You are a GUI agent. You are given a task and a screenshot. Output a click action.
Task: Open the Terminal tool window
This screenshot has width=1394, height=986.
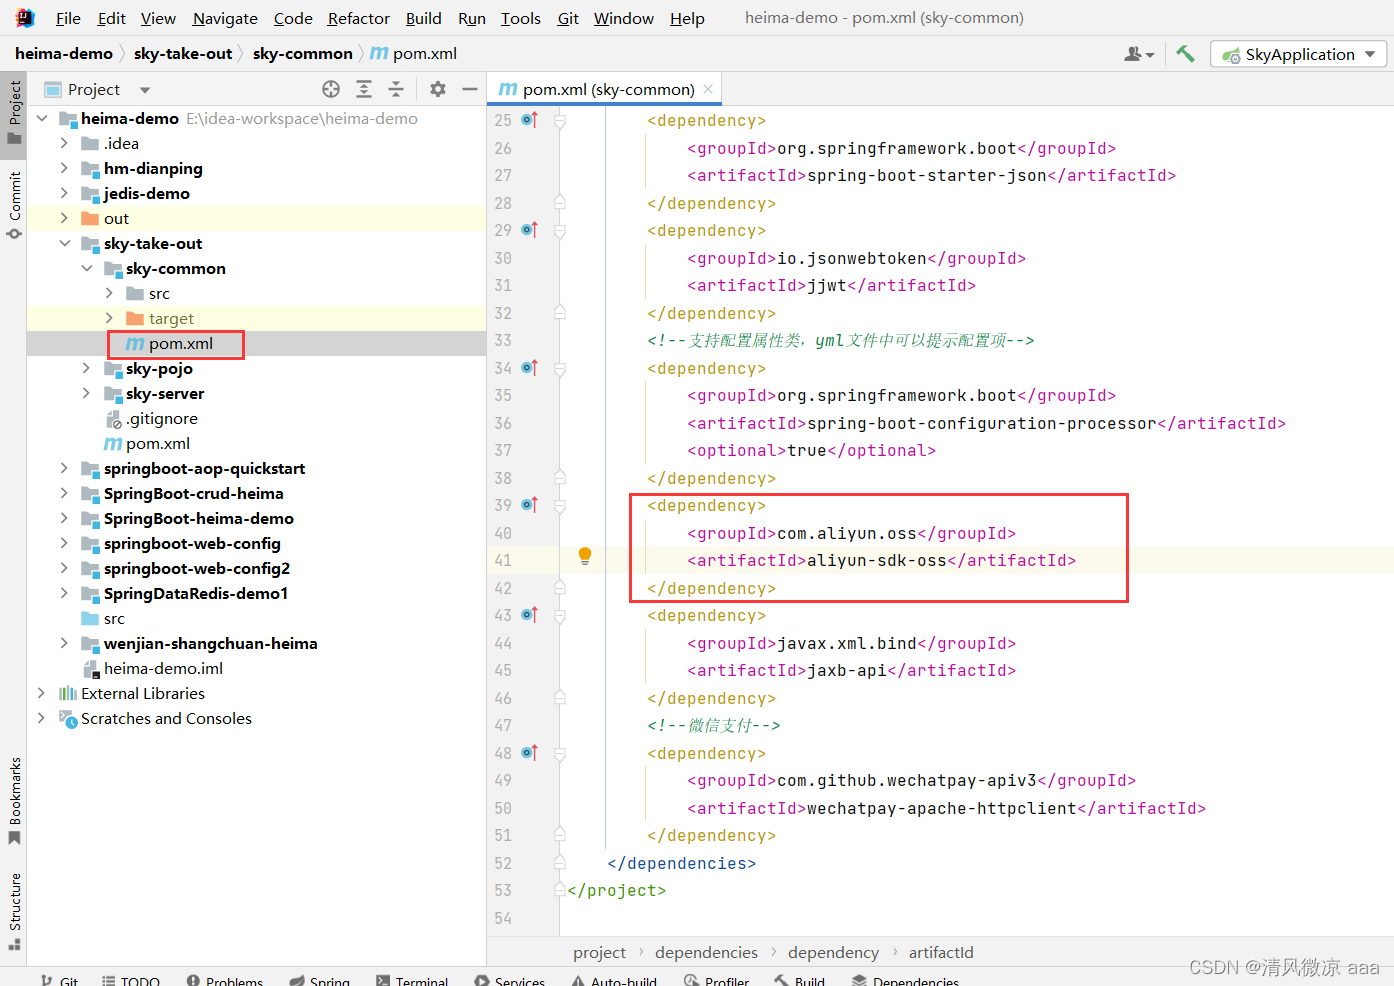(412, 981)
